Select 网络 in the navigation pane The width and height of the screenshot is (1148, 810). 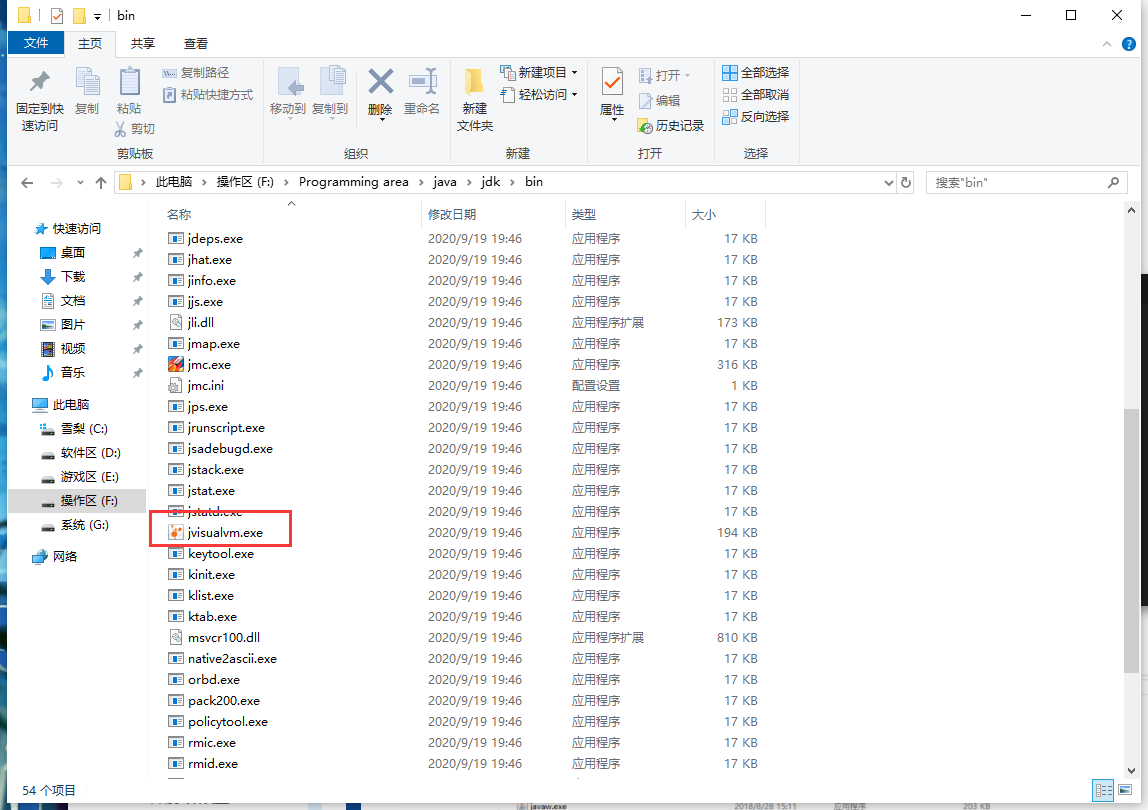64,557
